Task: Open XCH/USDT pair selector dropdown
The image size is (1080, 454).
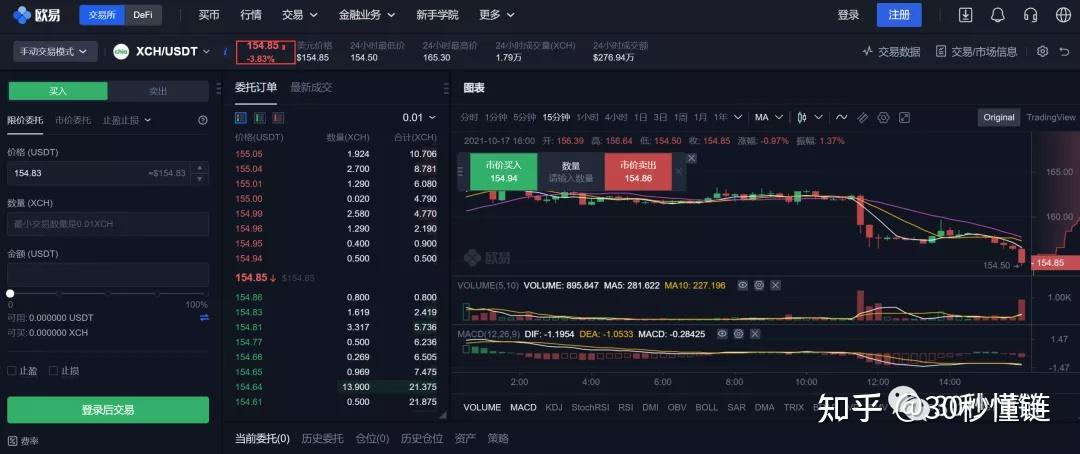Action: pos(173,51)
